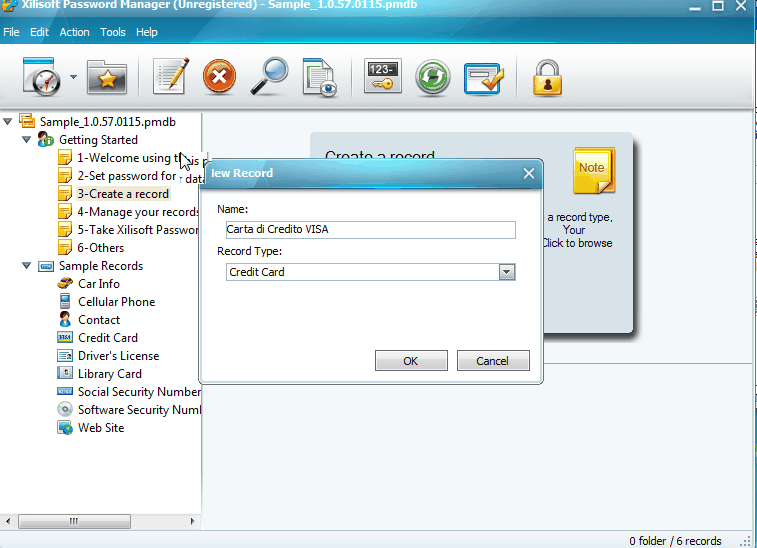Click the Cancel button in dialog
757x548 pixels.
(x=492, y=361)
